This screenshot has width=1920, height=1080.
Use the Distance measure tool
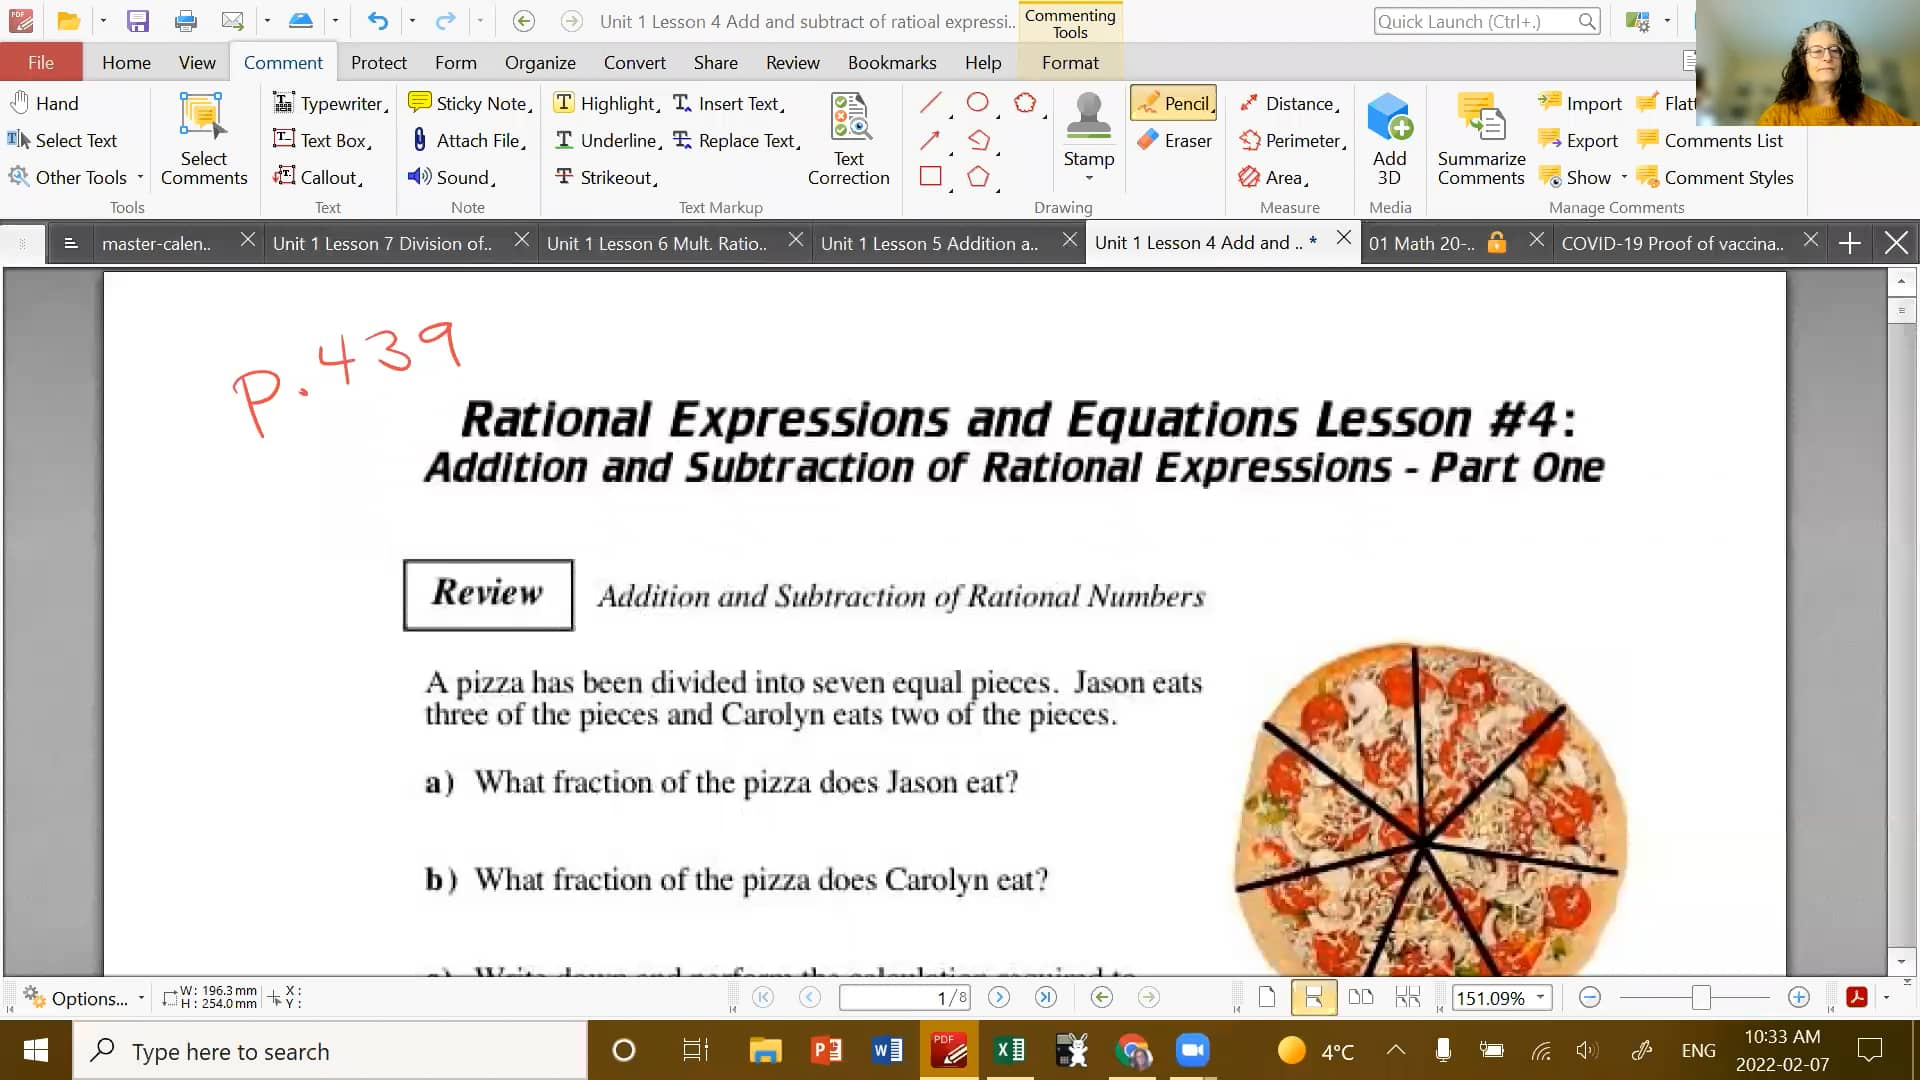click(x=1290, y=102)
